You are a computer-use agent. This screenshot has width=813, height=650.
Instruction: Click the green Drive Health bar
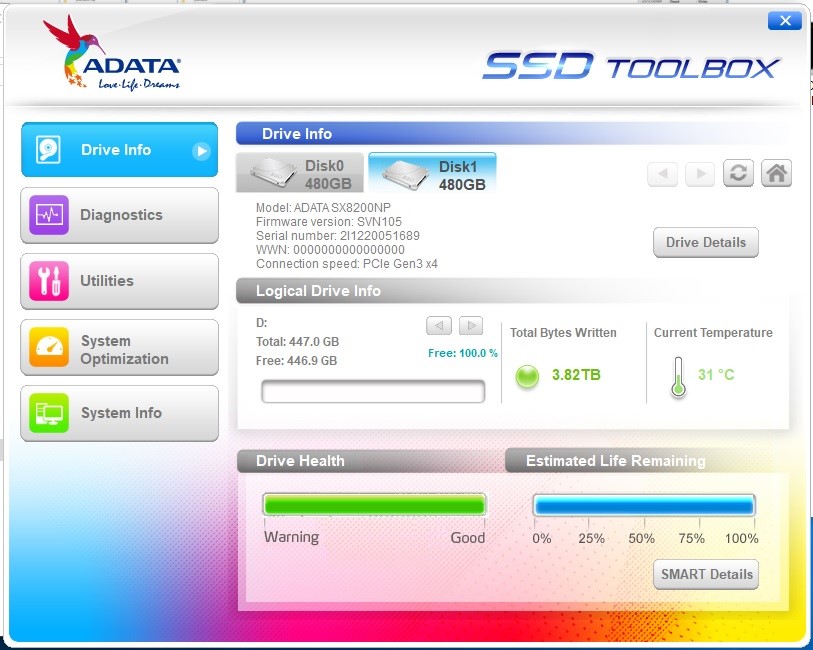point(374,504)
